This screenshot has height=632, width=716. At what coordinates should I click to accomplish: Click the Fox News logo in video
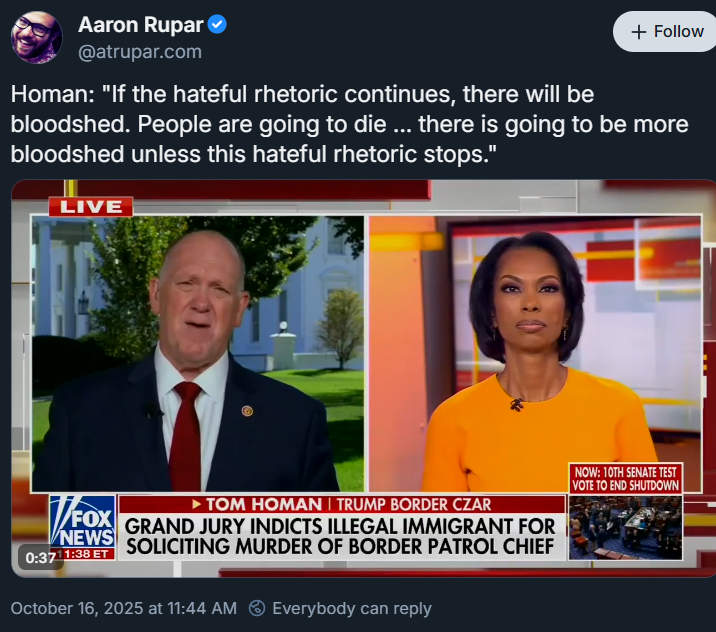(x=83, y=522)
